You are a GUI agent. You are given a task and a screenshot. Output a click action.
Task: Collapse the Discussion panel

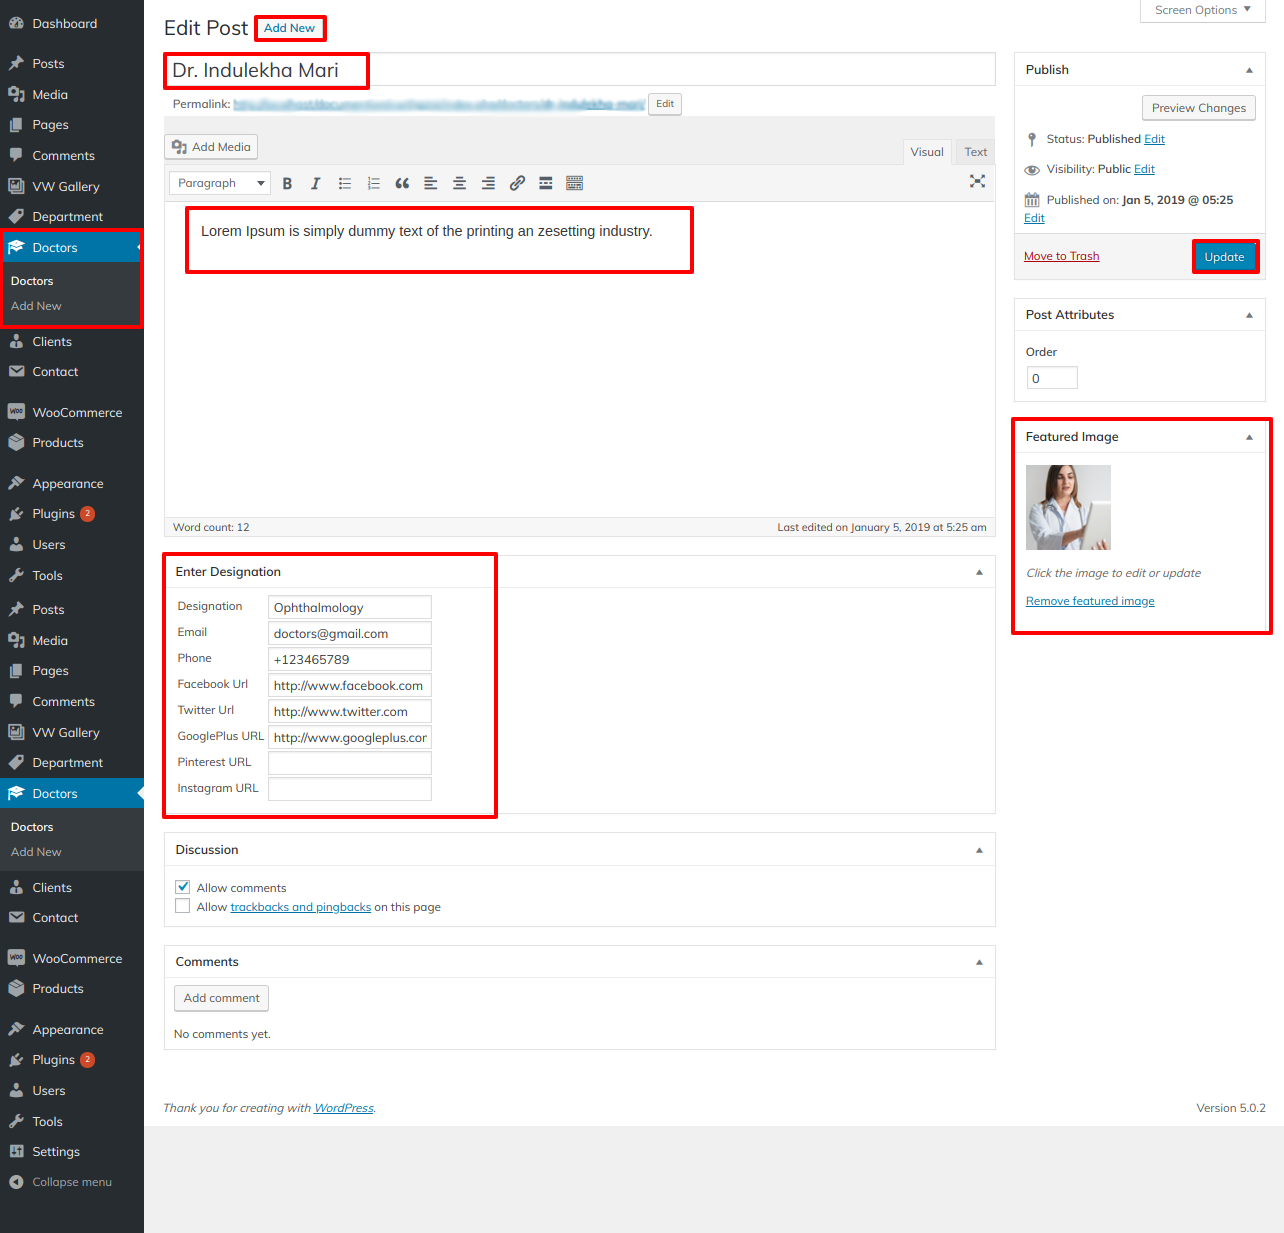pos(979,850)
